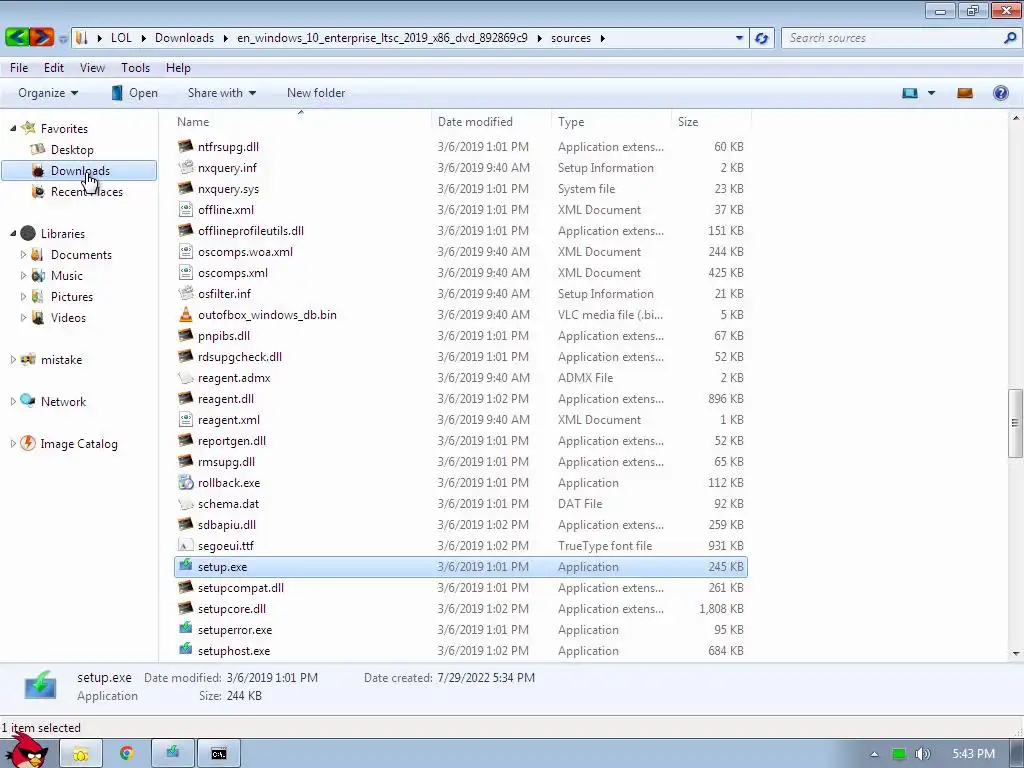The width and height of the screenshot is (1024, 768).
Task: Open the file explorer taskbar icon
Action: (81, 754)
